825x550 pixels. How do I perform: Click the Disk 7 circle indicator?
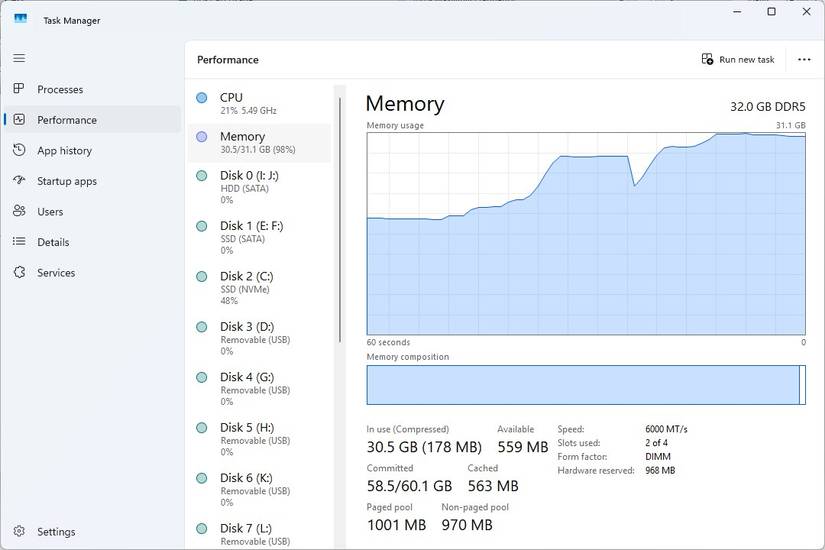pos(202,528)
